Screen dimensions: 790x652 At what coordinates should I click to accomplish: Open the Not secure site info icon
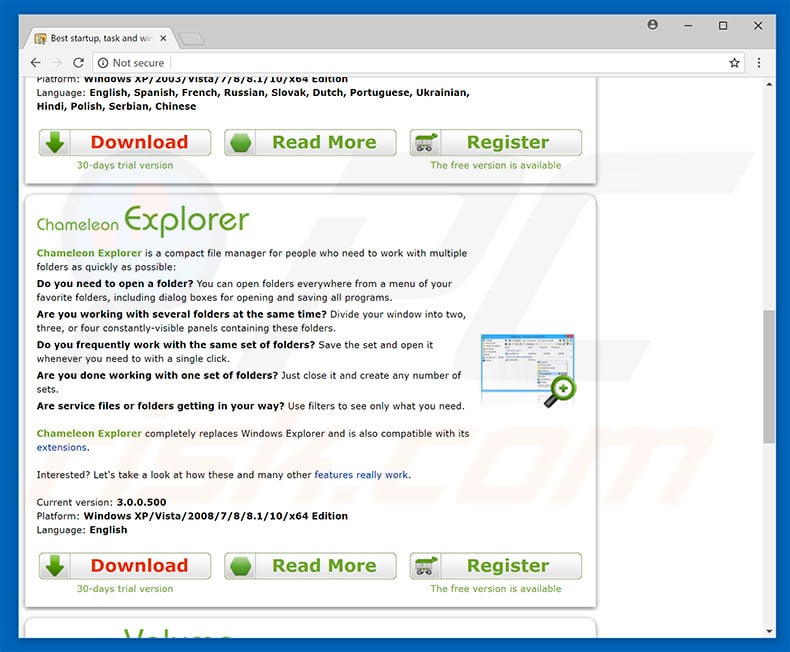click(103, 63)
